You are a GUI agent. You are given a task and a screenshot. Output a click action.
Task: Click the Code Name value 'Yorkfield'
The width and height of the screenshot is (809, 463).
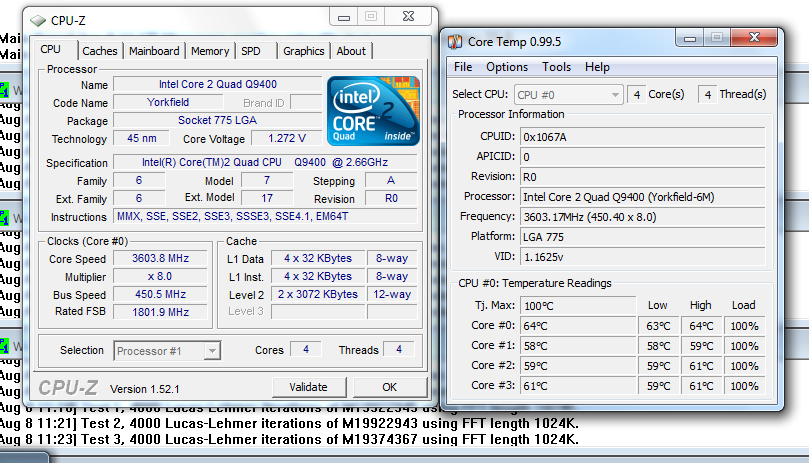tap(168, 102)
